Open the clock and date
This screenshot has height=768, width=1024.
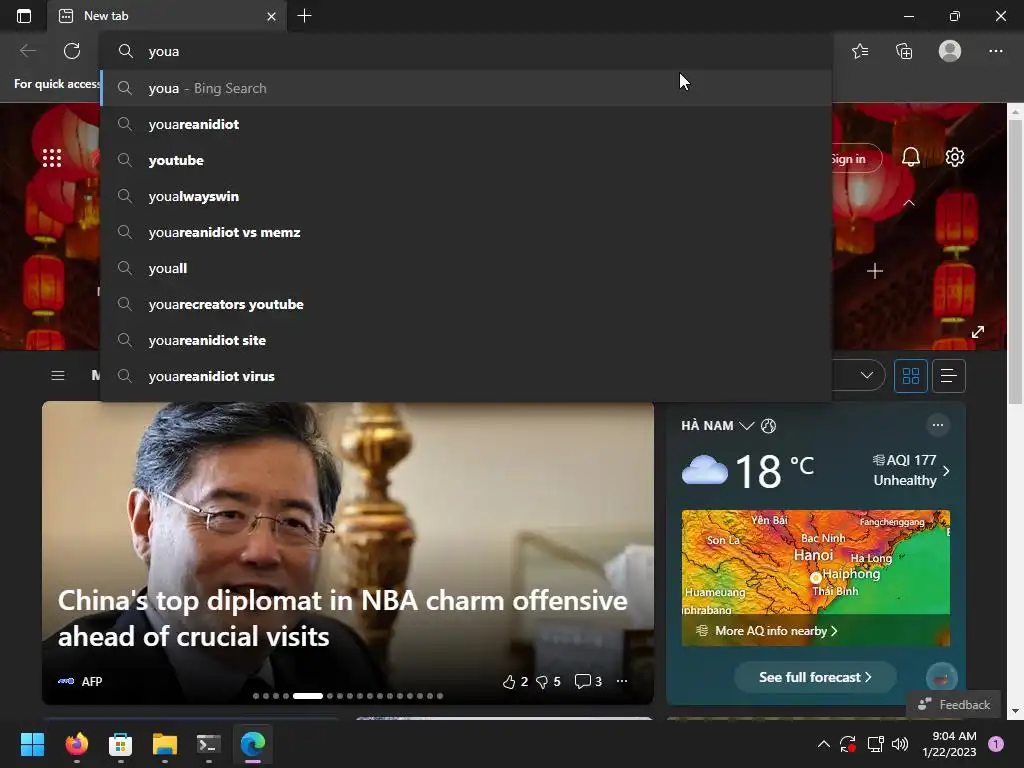click(x=949, y=744)
